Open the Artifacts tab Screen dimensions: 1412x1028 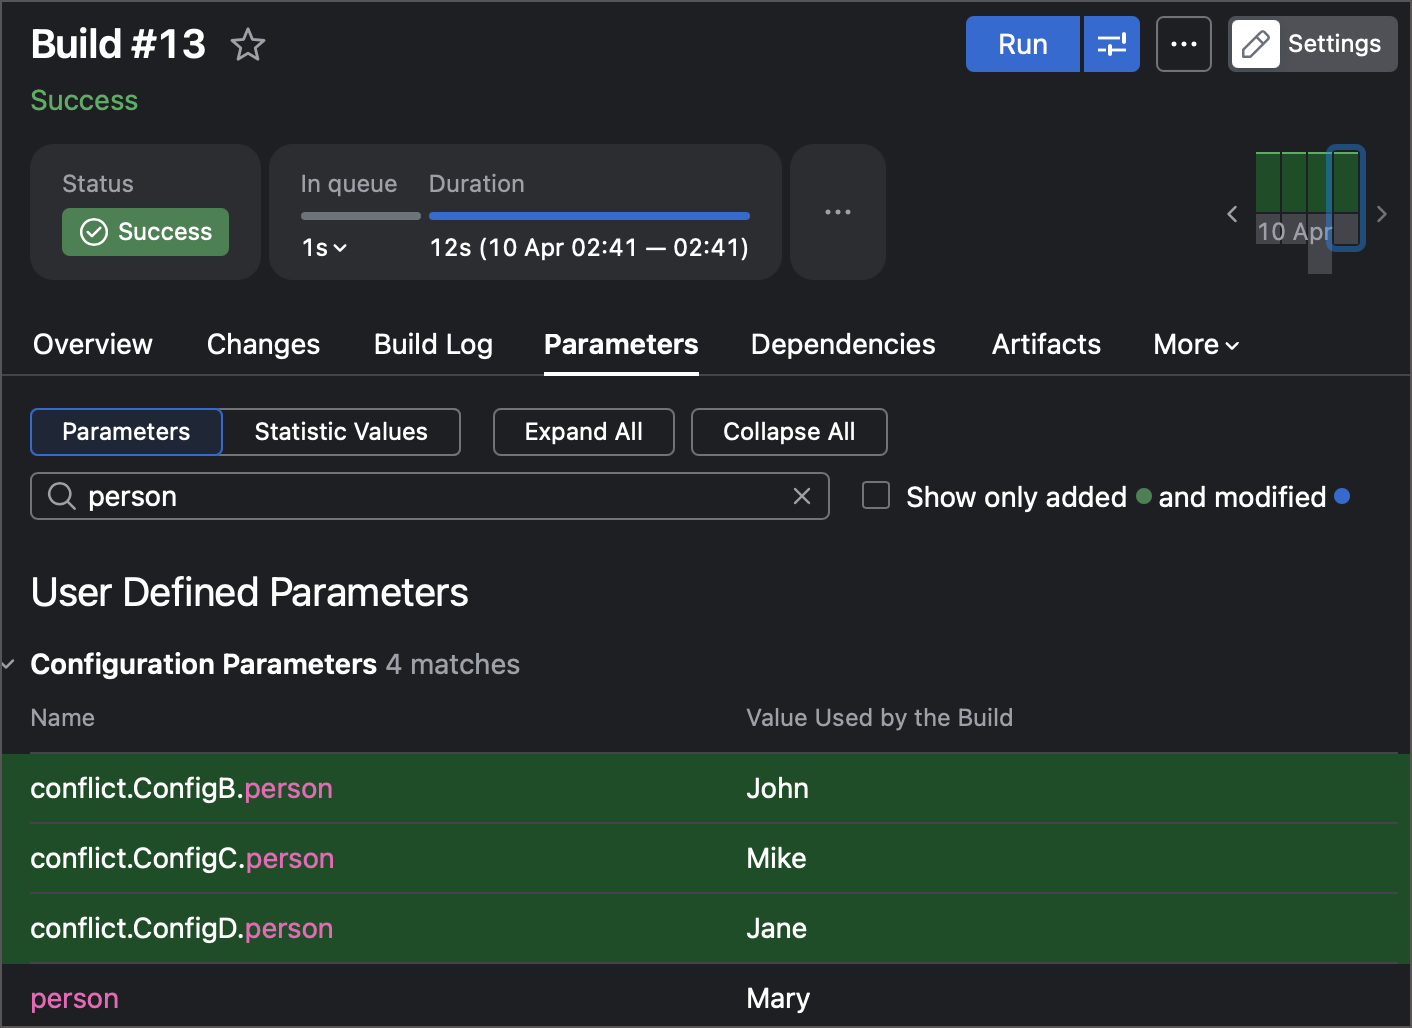click(1046, 345)
